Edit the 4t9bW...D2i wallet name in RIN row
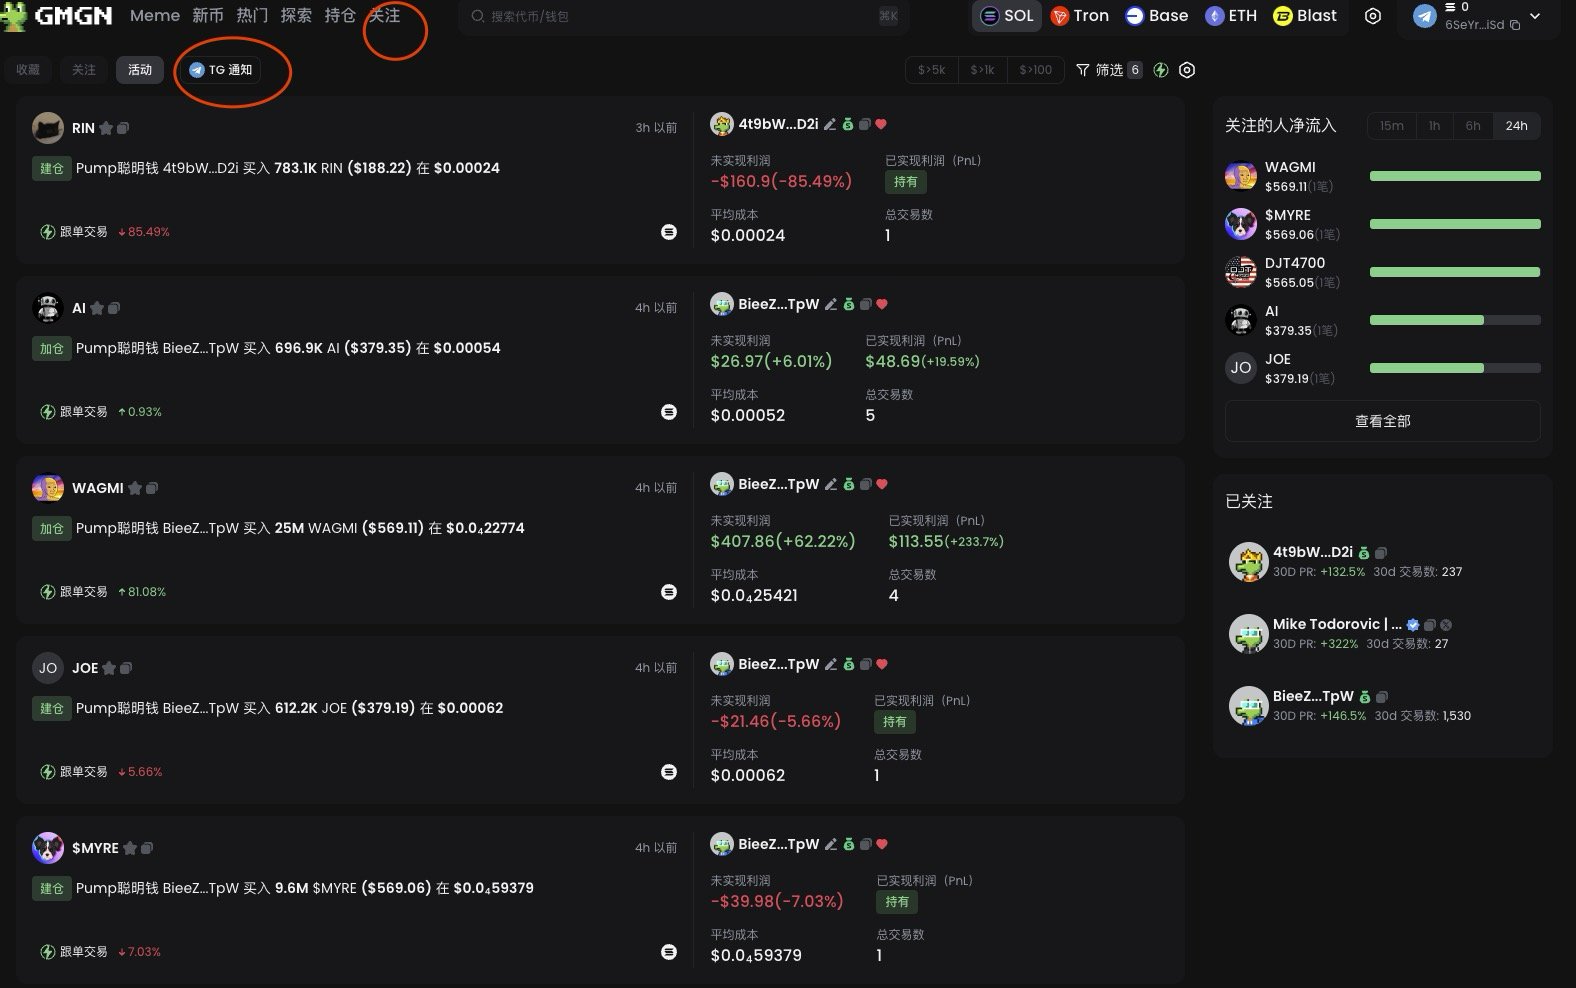Viewport: 1576px width, 988px height. point(830,124)
